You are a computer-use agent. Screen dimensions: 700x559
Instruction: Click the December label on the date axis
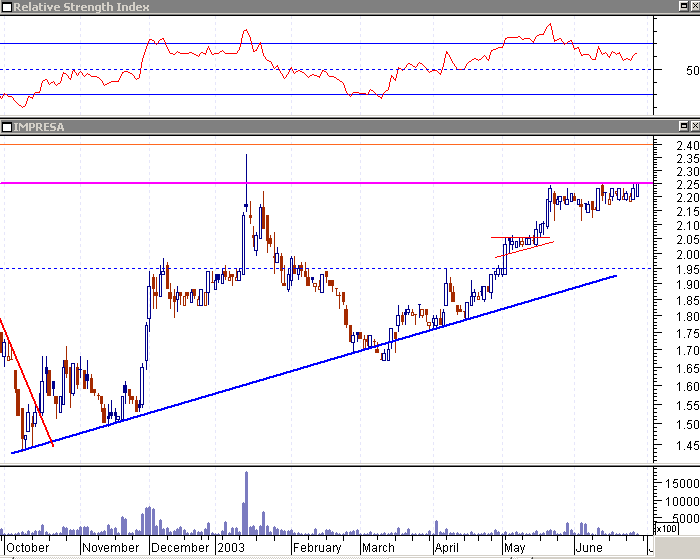pos(180,547)
